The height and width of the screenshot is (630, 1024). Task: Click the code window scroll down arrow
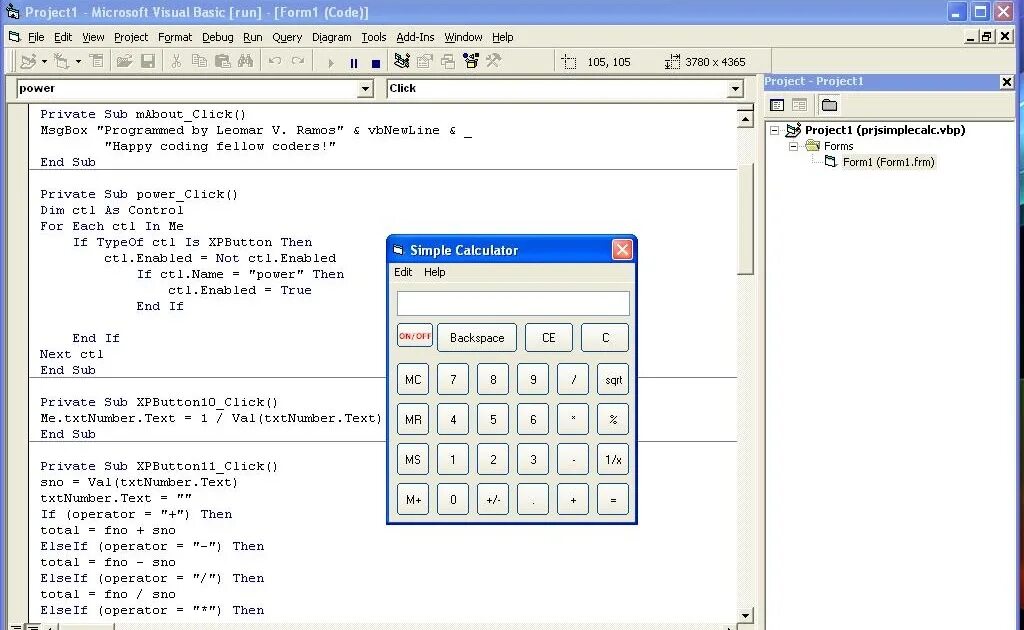746,616
